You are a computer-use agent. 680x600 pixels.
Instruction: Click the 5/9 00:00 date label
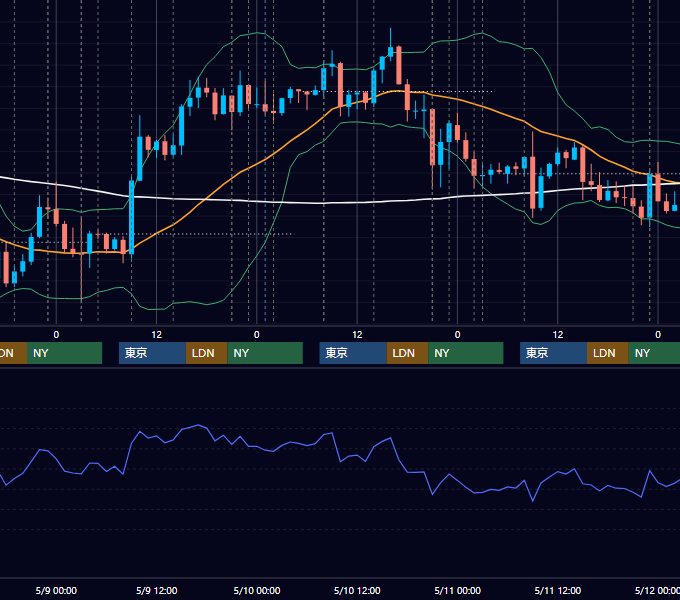pyautogui.click(x=56, y=590)
